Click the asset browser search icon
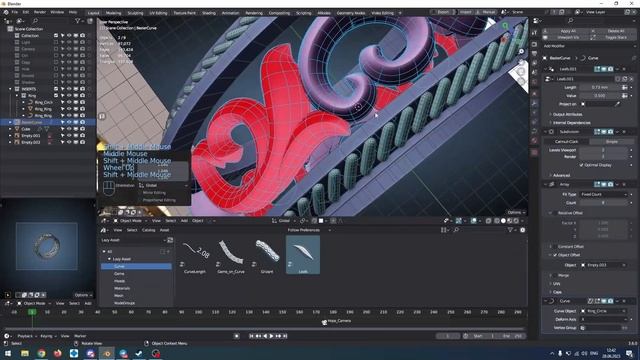640x360 pixels. (456, 230)
